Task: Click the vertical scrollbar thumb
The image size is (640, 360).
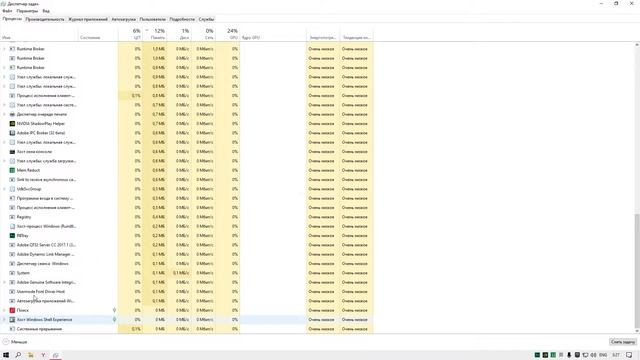Action: click(637, 271)
